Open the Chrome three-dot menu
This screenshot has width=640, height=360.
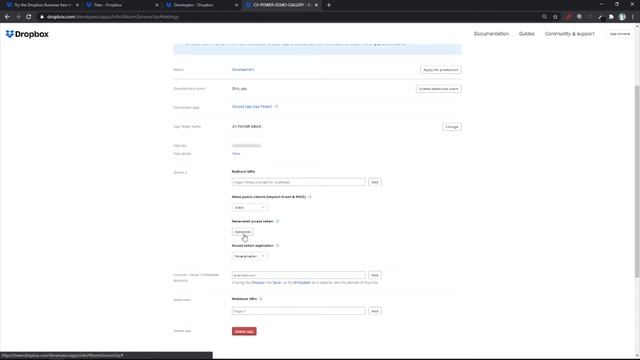tap(633, 17)
